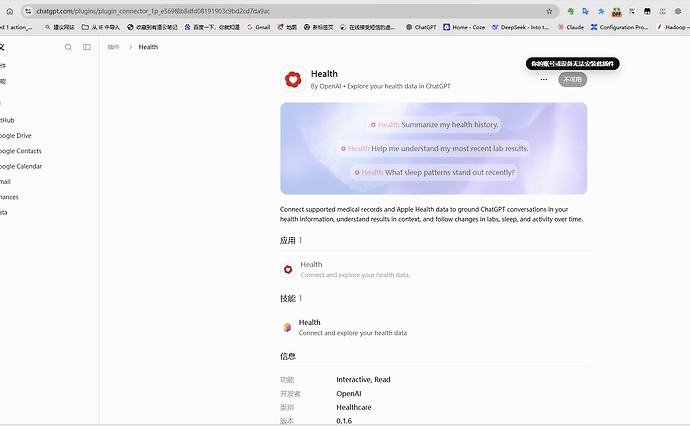Select the Finances sidebar item

point(9,197)
